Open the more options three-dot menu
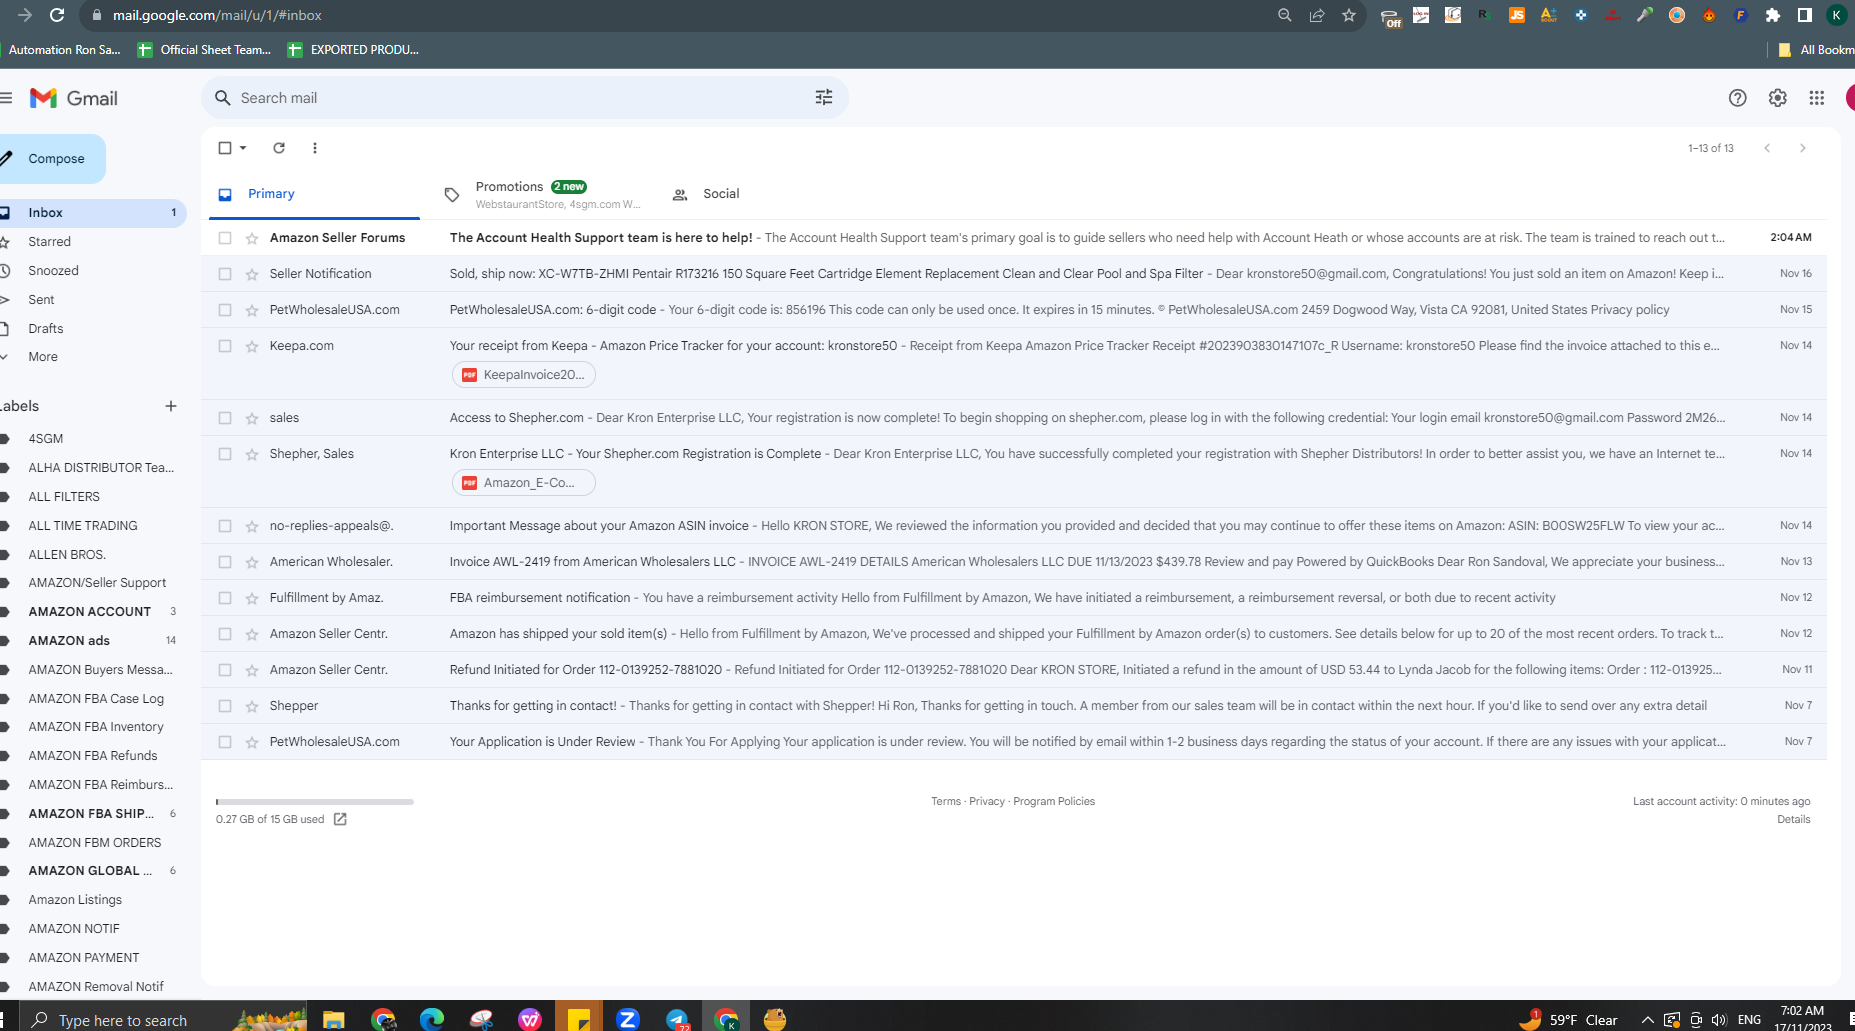Image resolution: width=1855 pixels, height=1031 pixels. [x=315, y=148]
